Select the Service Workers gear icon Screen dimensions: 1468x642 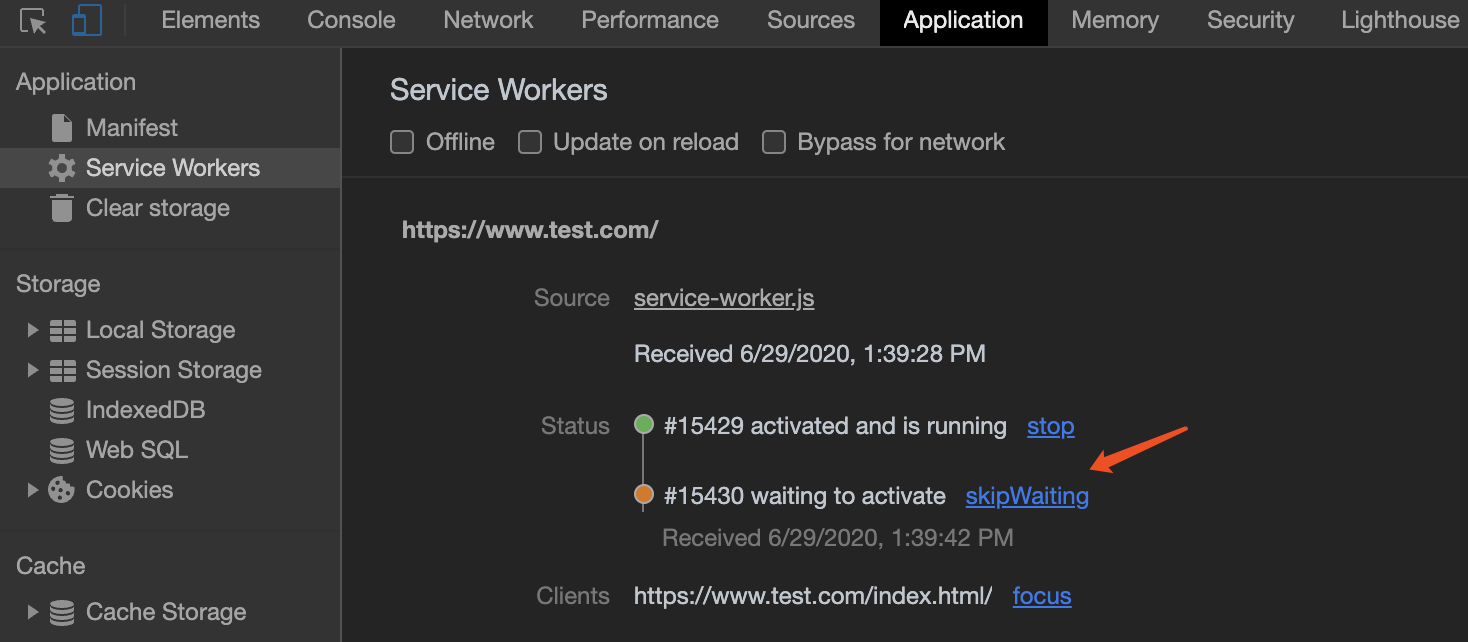[x=62, y=168]
